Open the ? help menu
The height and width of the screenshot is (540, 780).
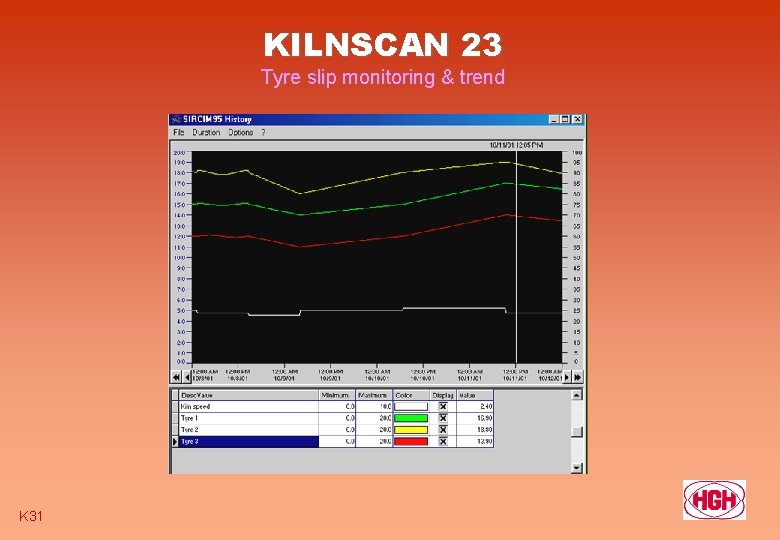click(263, 133)
